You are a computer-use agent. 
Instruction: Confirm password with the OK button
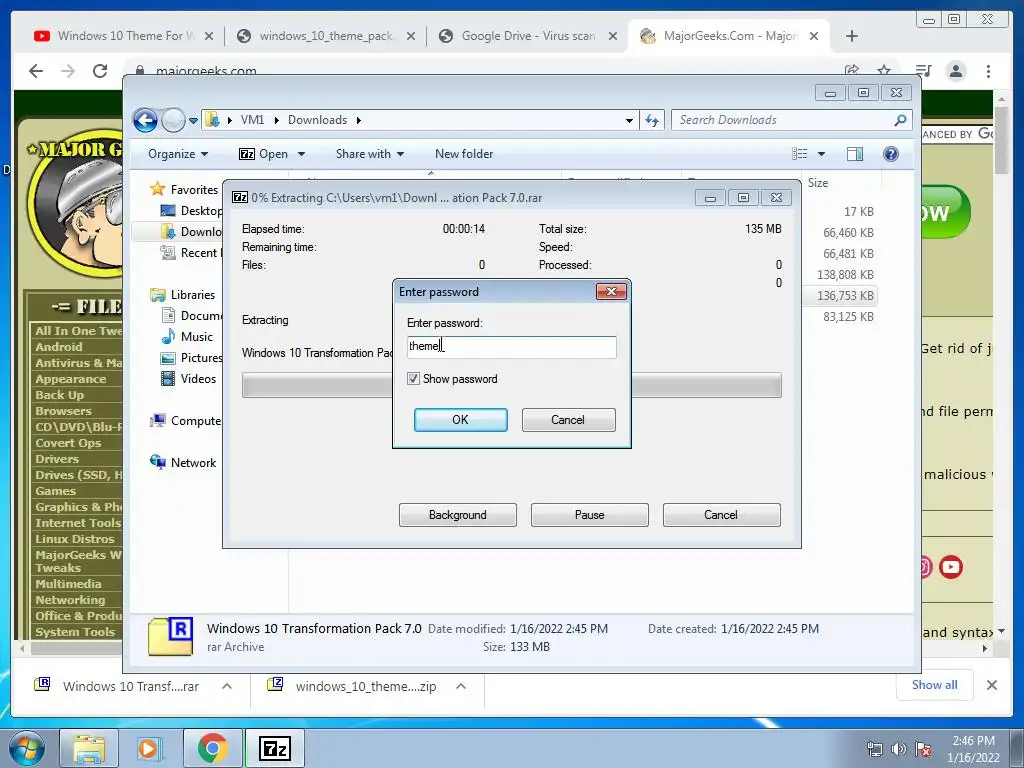click(460, 420)
